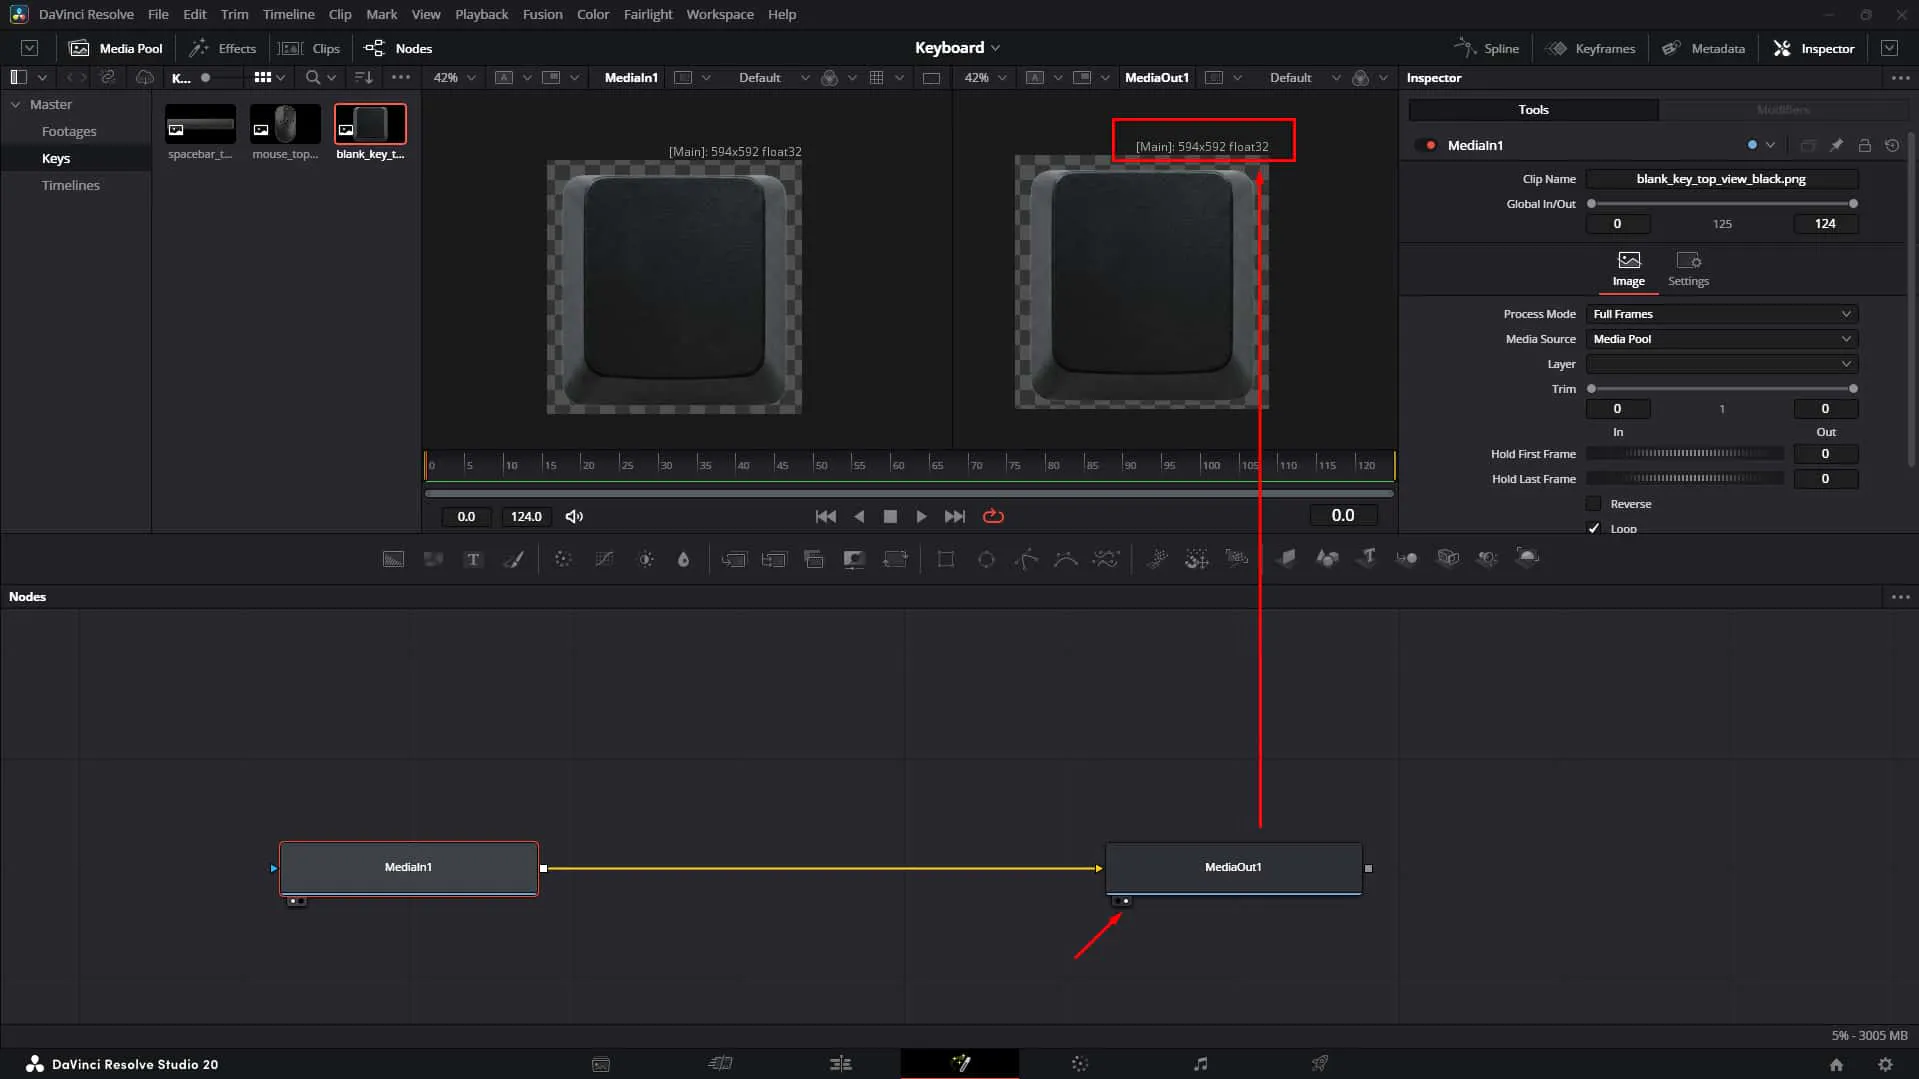The height and width of the screenshot is (1079, 1919).
Task: Show the Spline editor
Action: pyautogui.click(x=1487, y=48)
